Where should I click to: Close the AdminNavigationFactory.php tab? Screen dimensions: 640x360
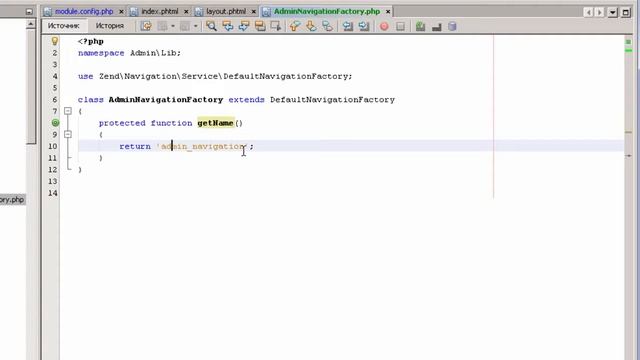point(388,12)
